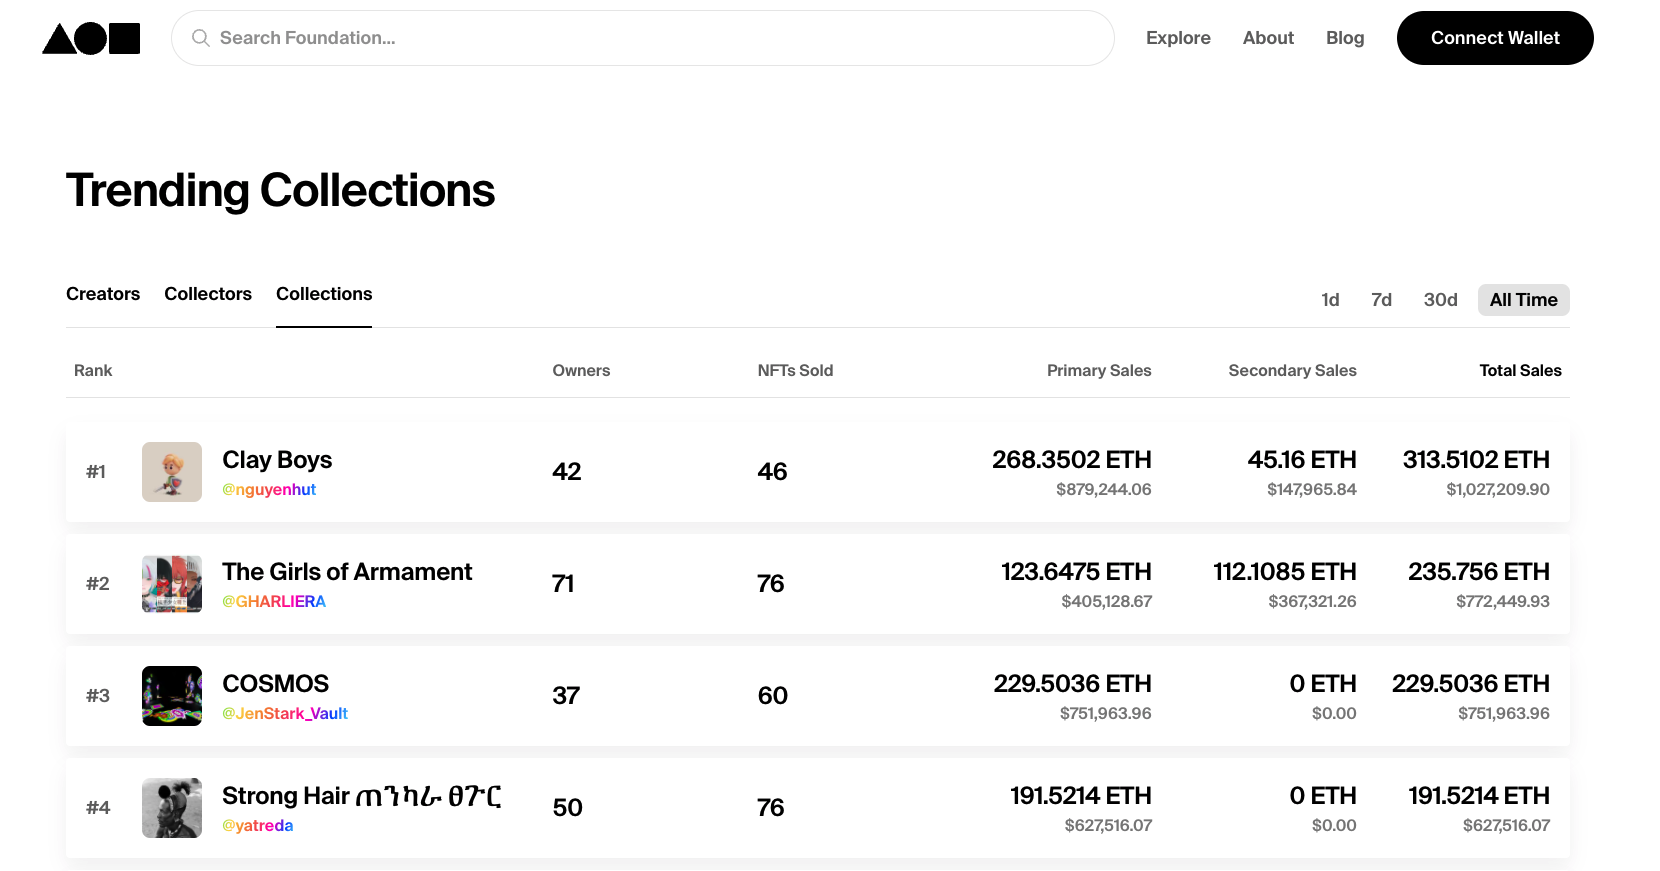Select the Collections tab
1660x871 pixels.
coord(324,294)
